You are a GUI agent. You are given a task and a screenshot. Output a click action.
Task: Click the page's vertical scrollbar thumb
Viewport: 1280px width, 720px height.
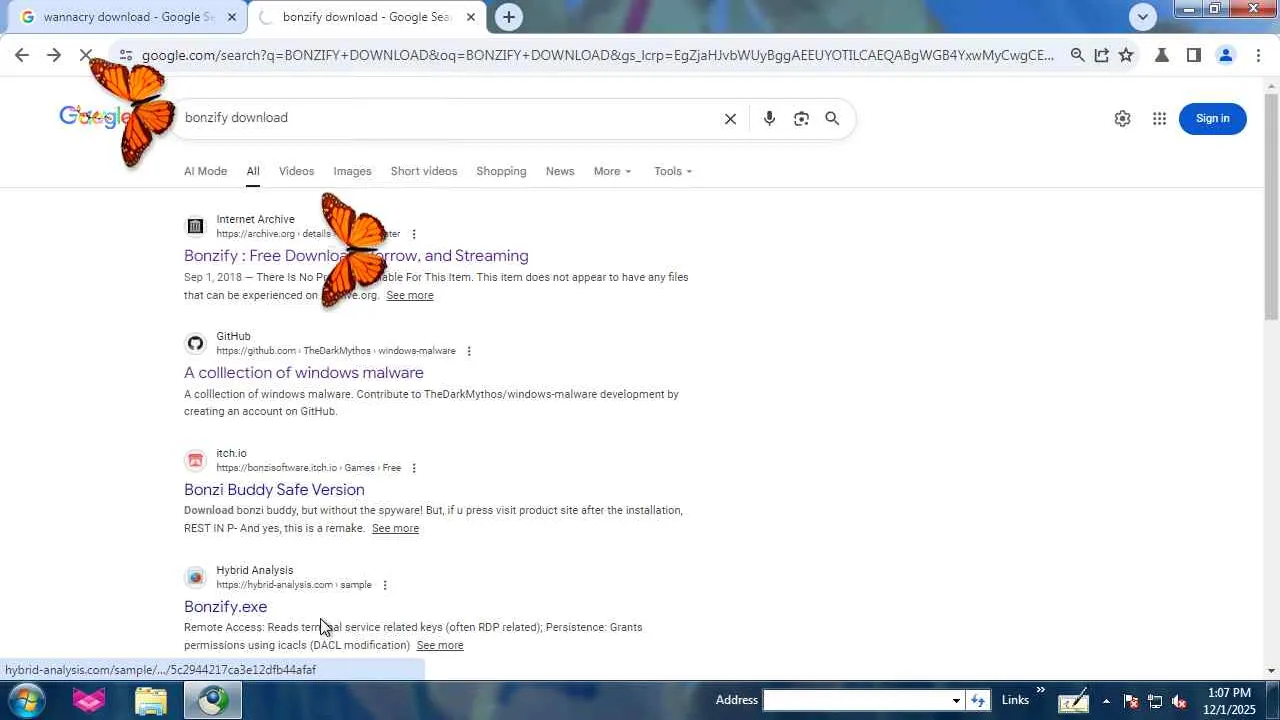tap(1271, 207)
